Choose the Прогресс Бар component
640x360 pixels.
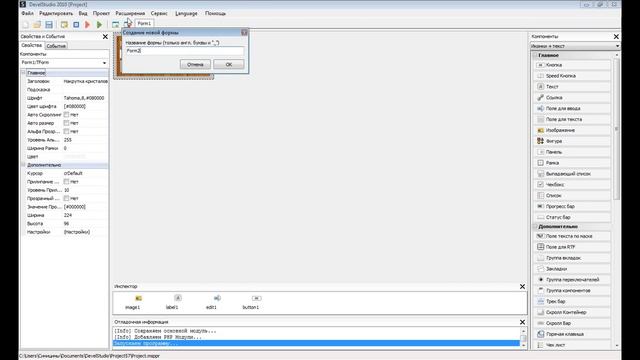click(x=572, y=206)
